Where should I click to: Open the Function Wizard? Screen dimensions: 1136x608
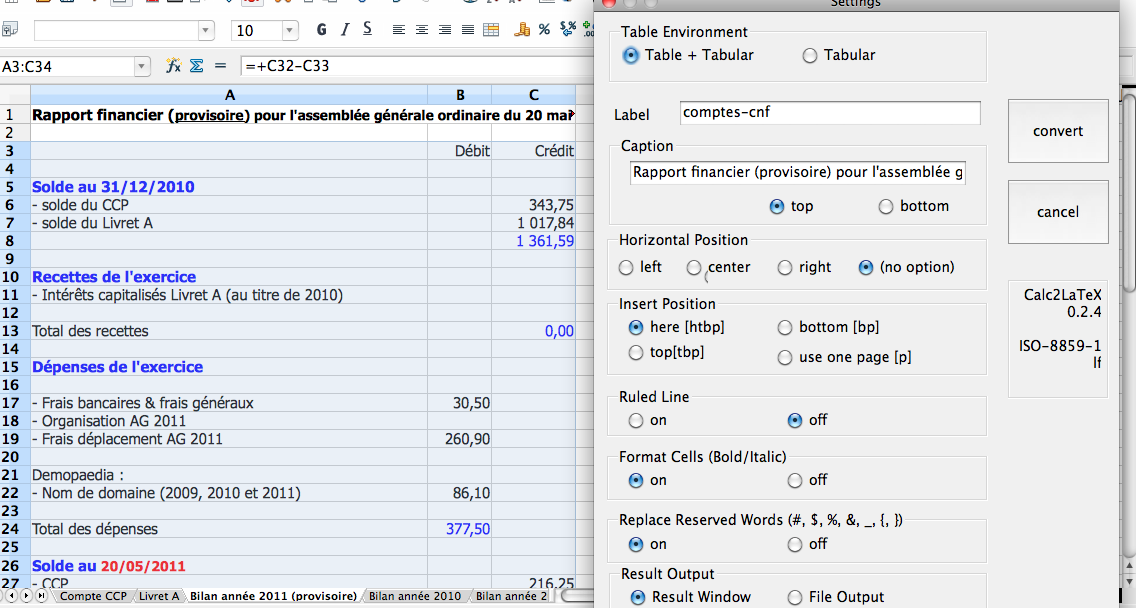173,66
